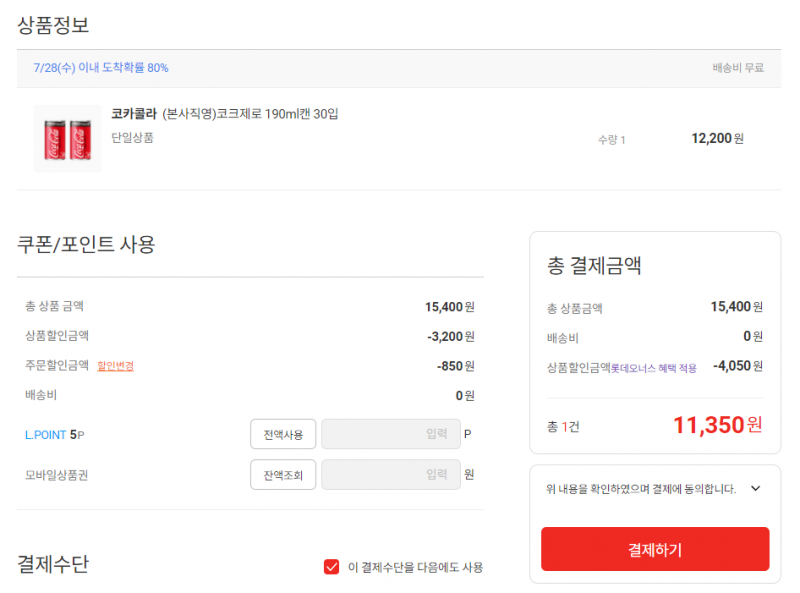Expand the payment agreement chevron
Screen dimensions: 800x593
pos(756,489)
